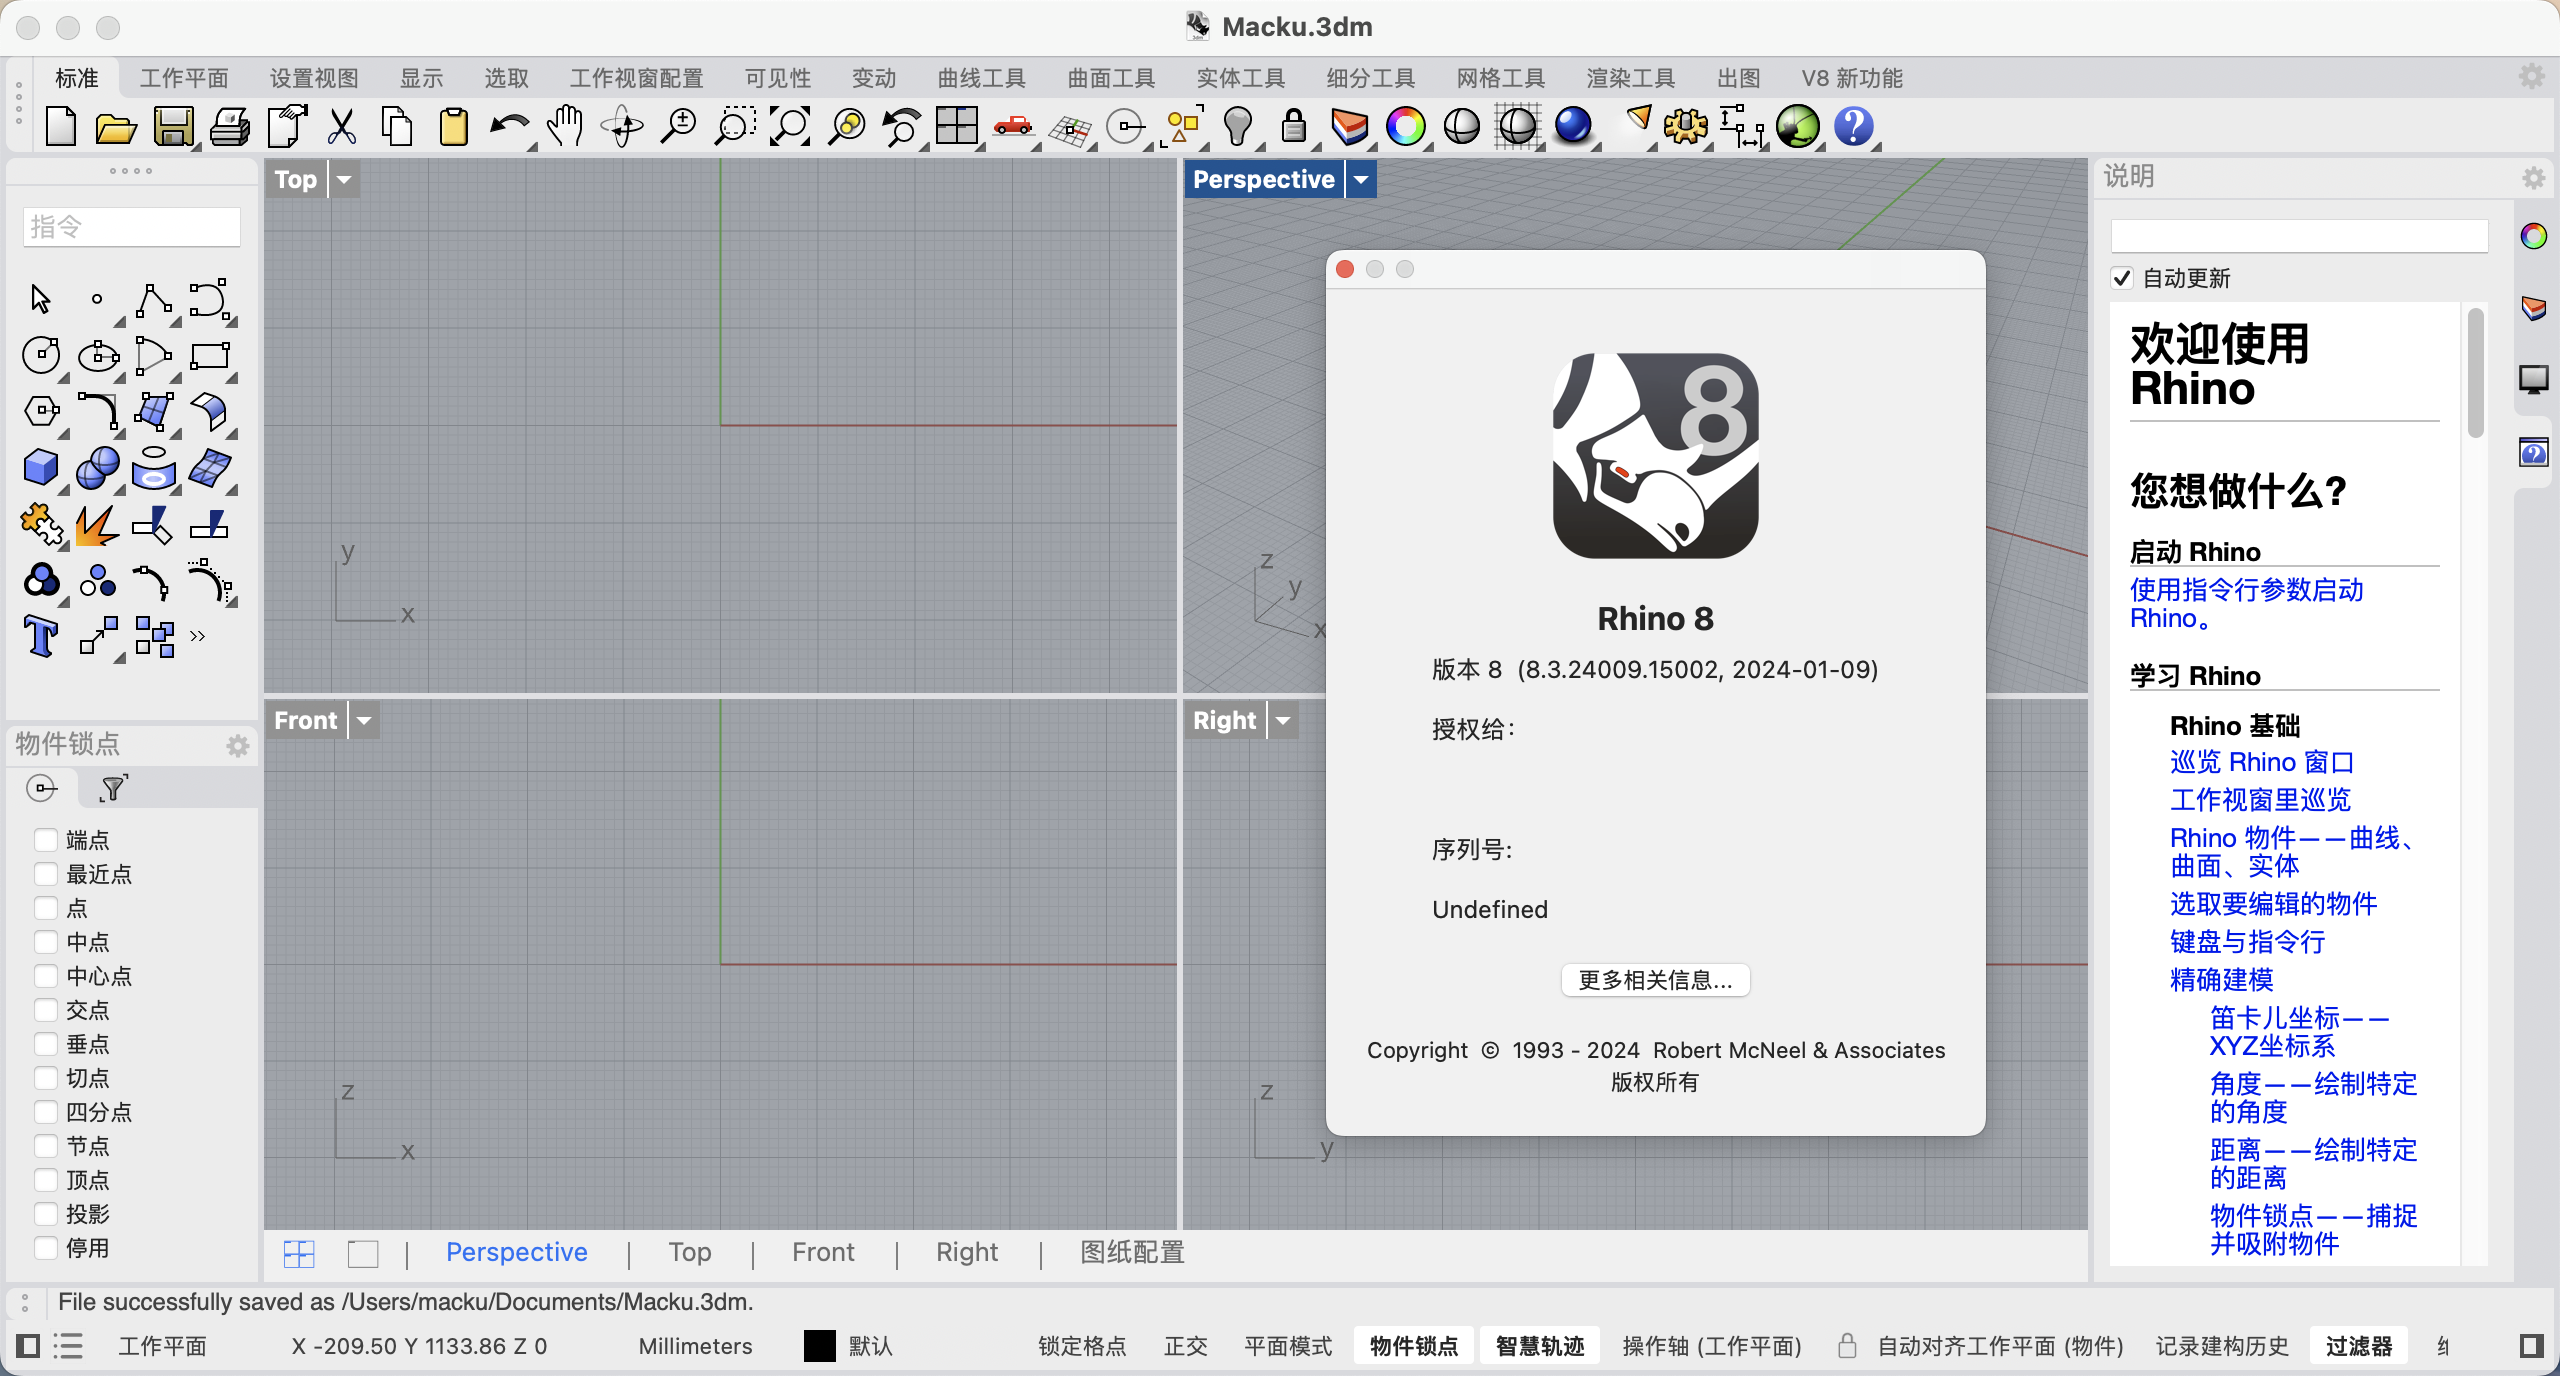
Task: Click the padlock lock objects icon
Action: tap(1294, 127)
